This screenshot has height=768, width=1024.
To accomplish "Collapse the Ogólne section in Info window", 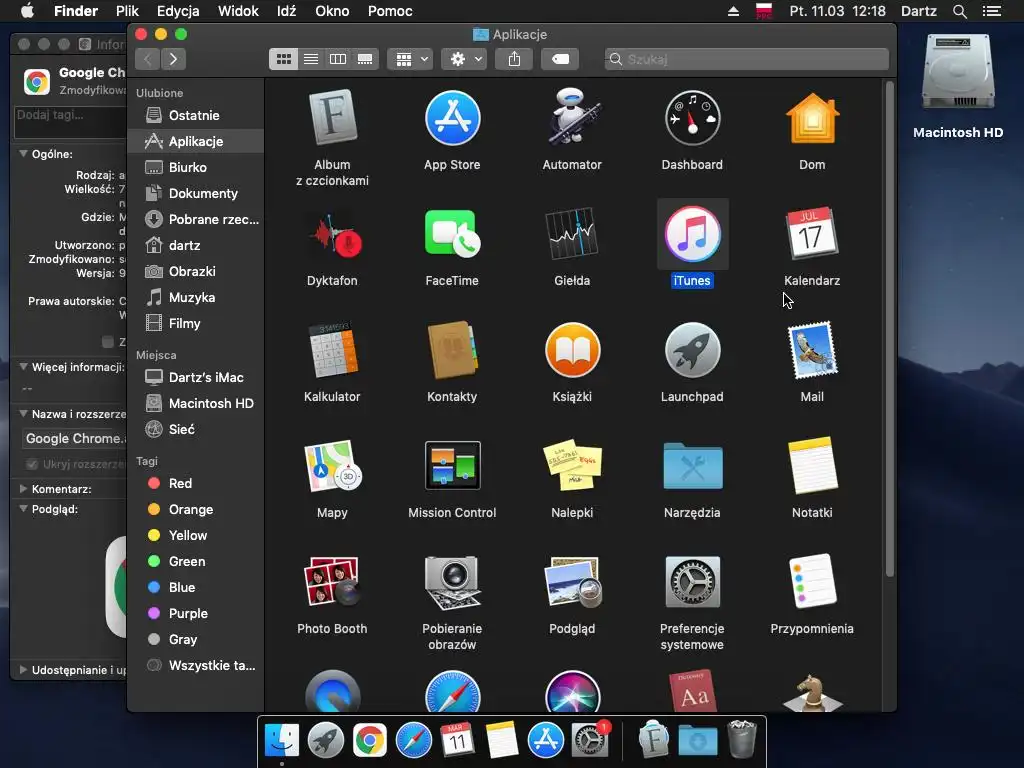I will pyautogui.click(x=24, y=154).
